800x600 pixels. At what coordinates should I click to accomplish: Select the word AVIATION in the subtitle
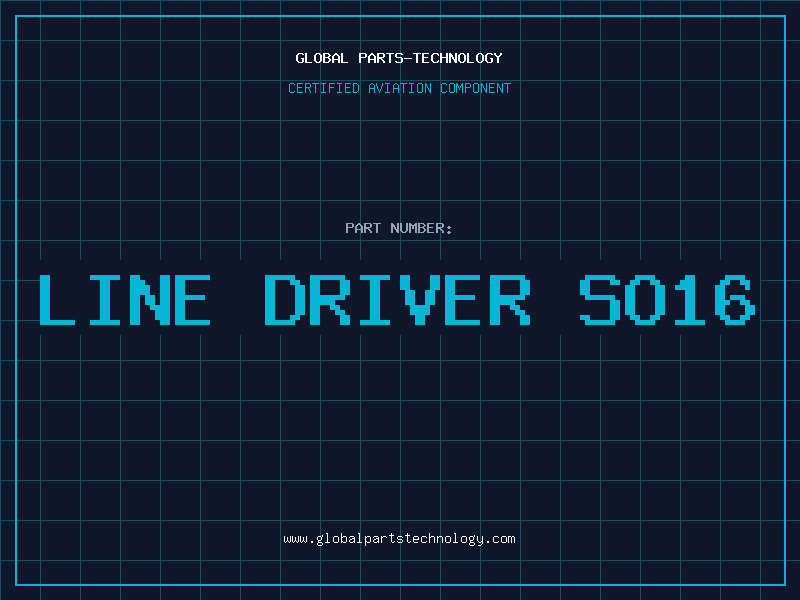[401, 88]
